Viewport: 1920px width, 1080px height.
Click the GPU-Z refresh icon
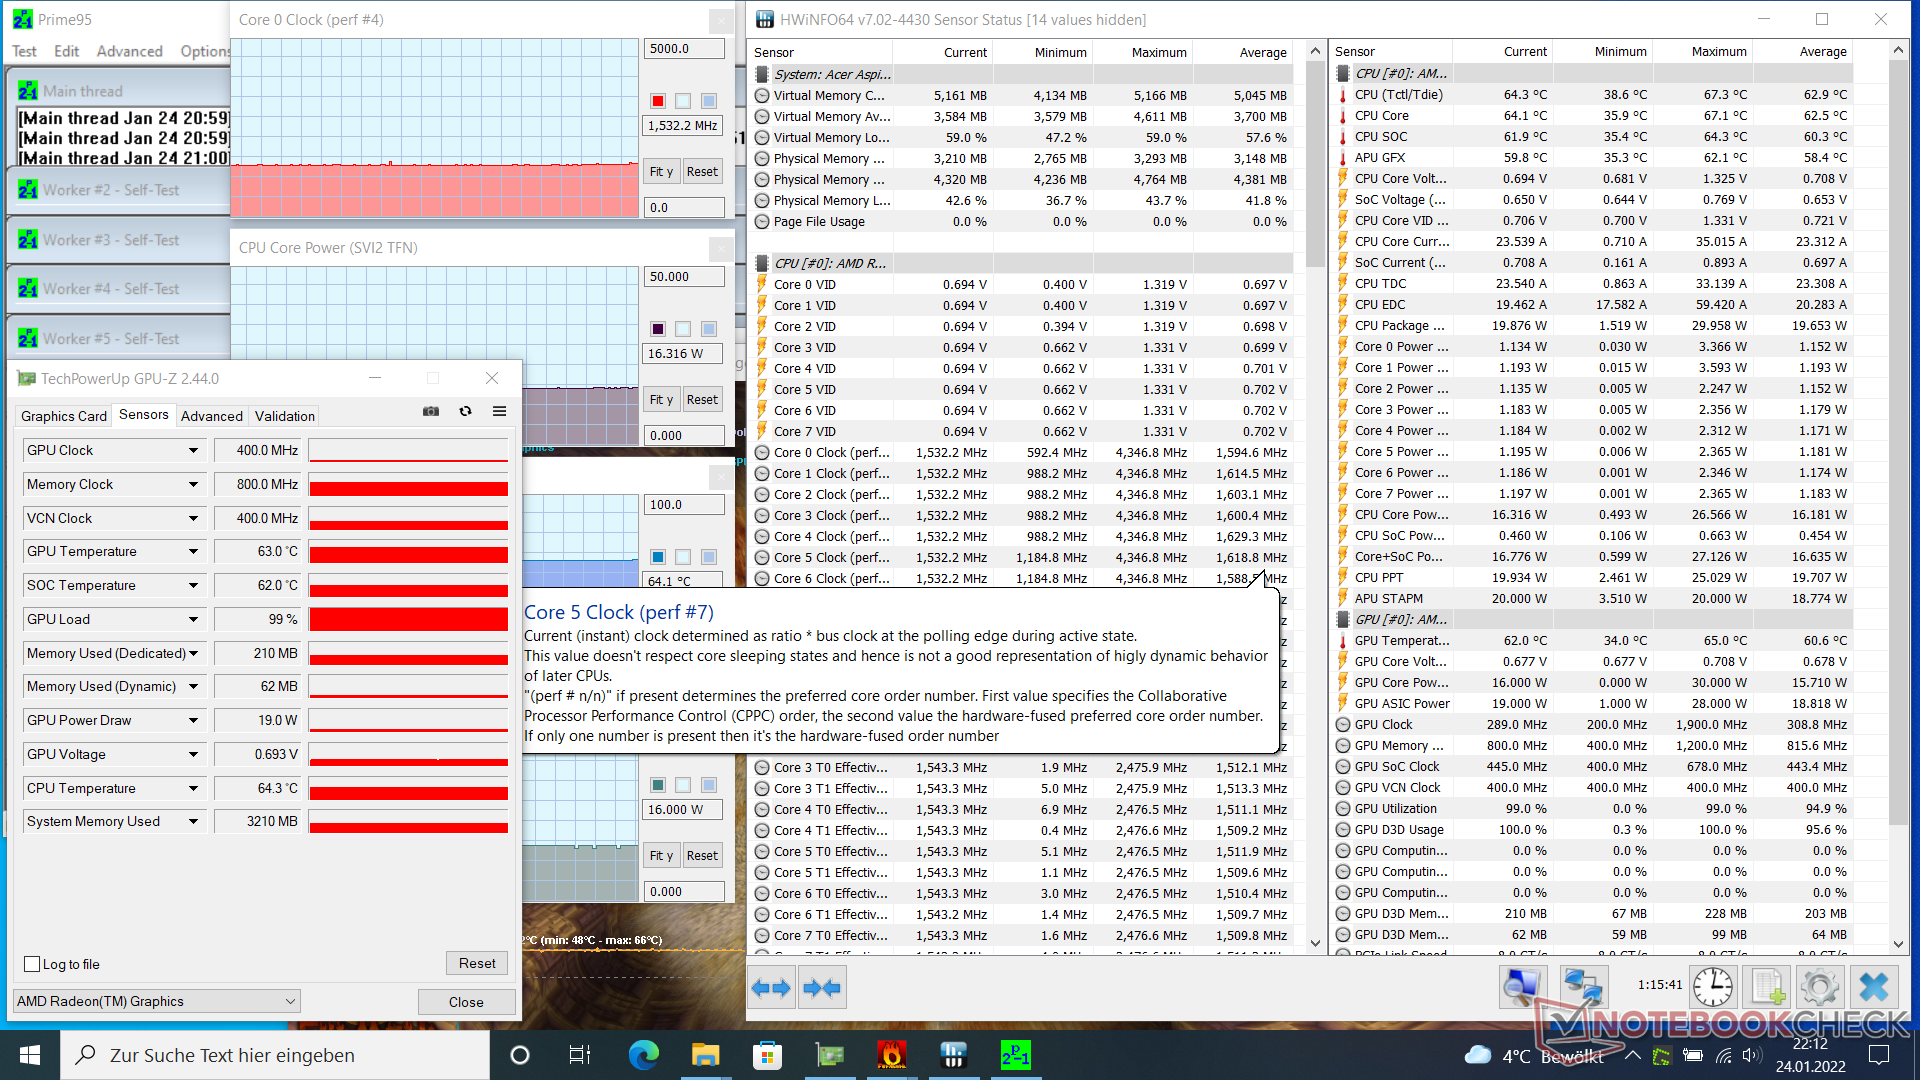(x=465, y=411)
